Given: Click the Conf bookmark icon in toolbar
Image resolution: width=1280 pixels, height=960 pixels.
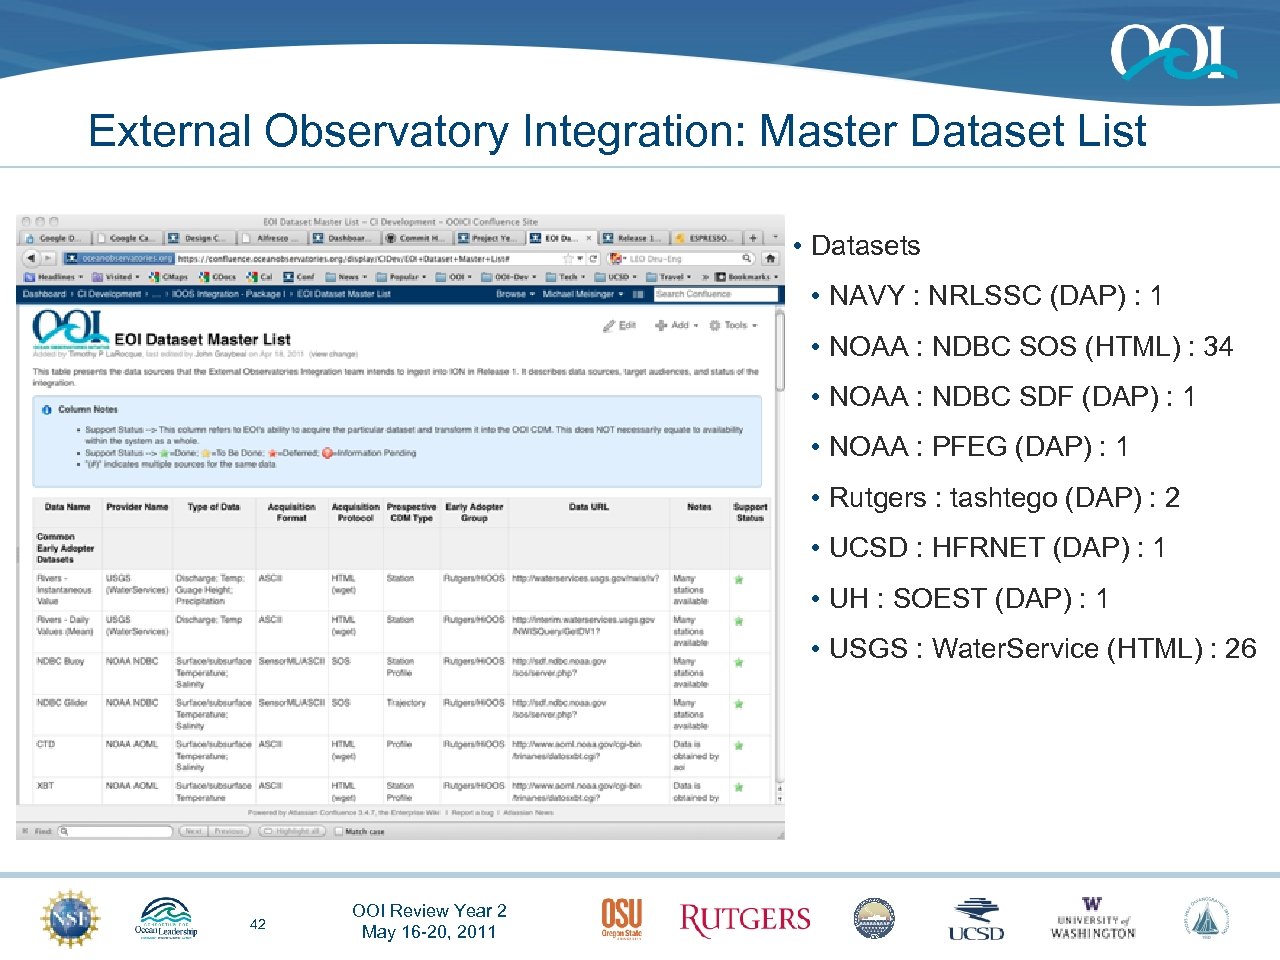Looking at the screenshot, I should (x=288, y=275).
